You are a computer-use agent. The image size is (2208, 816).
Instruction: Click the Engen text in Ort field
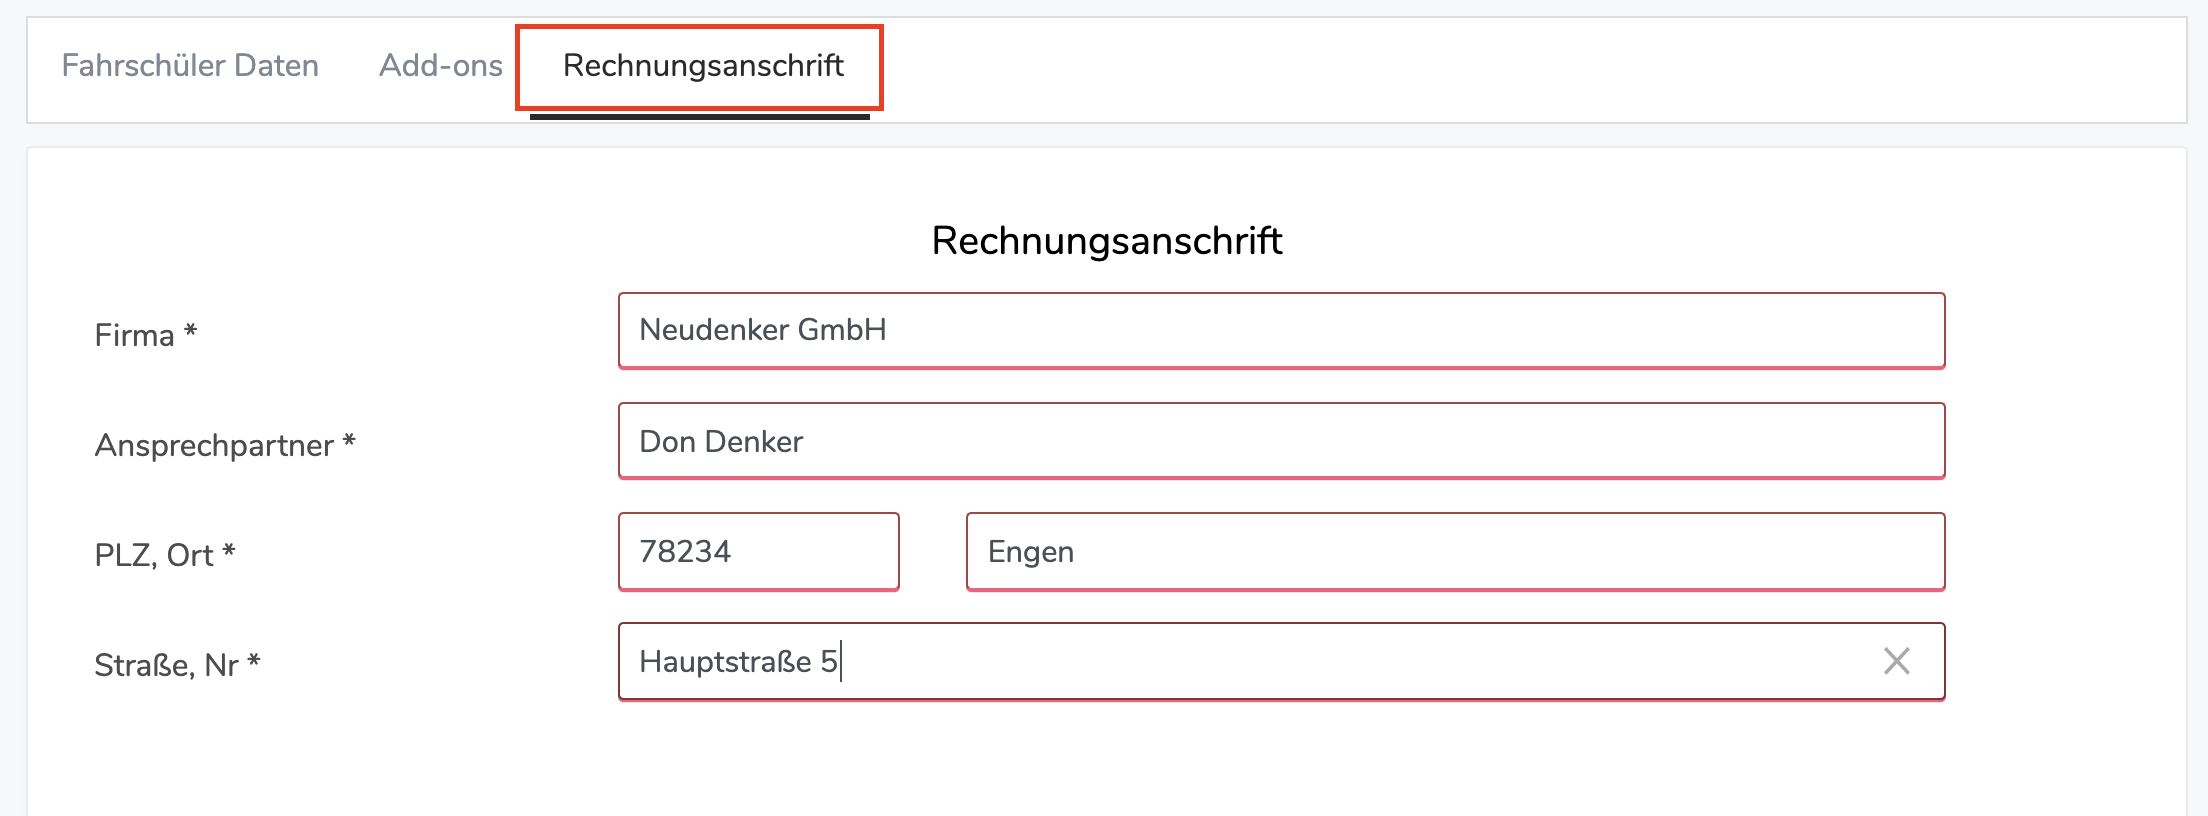1031,552
